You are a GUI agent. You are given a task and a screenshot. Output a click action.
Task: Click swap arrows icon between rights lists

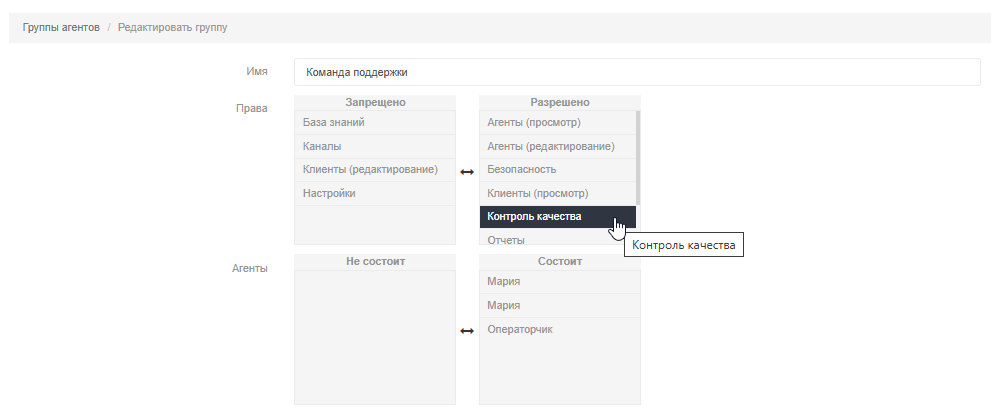coord(467,172)
